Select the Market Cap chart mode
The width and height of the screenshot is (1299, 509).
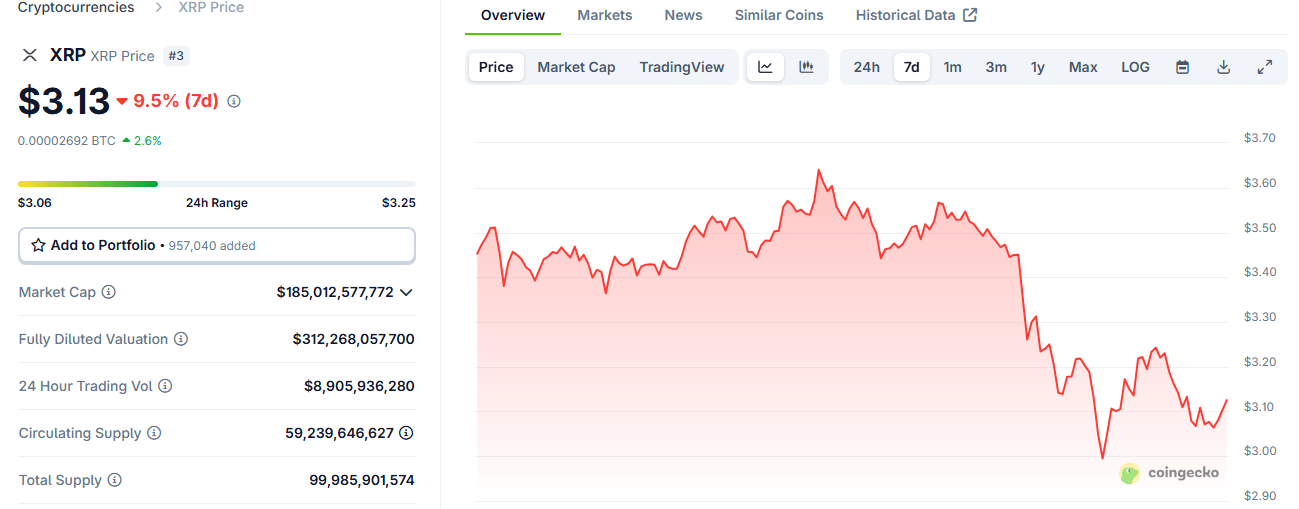click(576, 67)
